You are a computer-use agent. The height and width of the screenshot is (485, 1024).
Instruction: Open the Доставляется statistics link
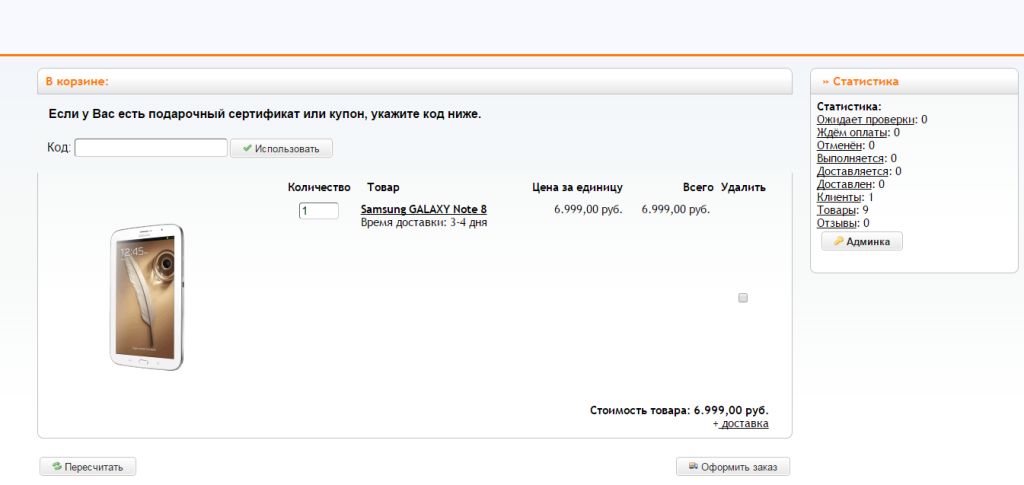click(853, 171)
